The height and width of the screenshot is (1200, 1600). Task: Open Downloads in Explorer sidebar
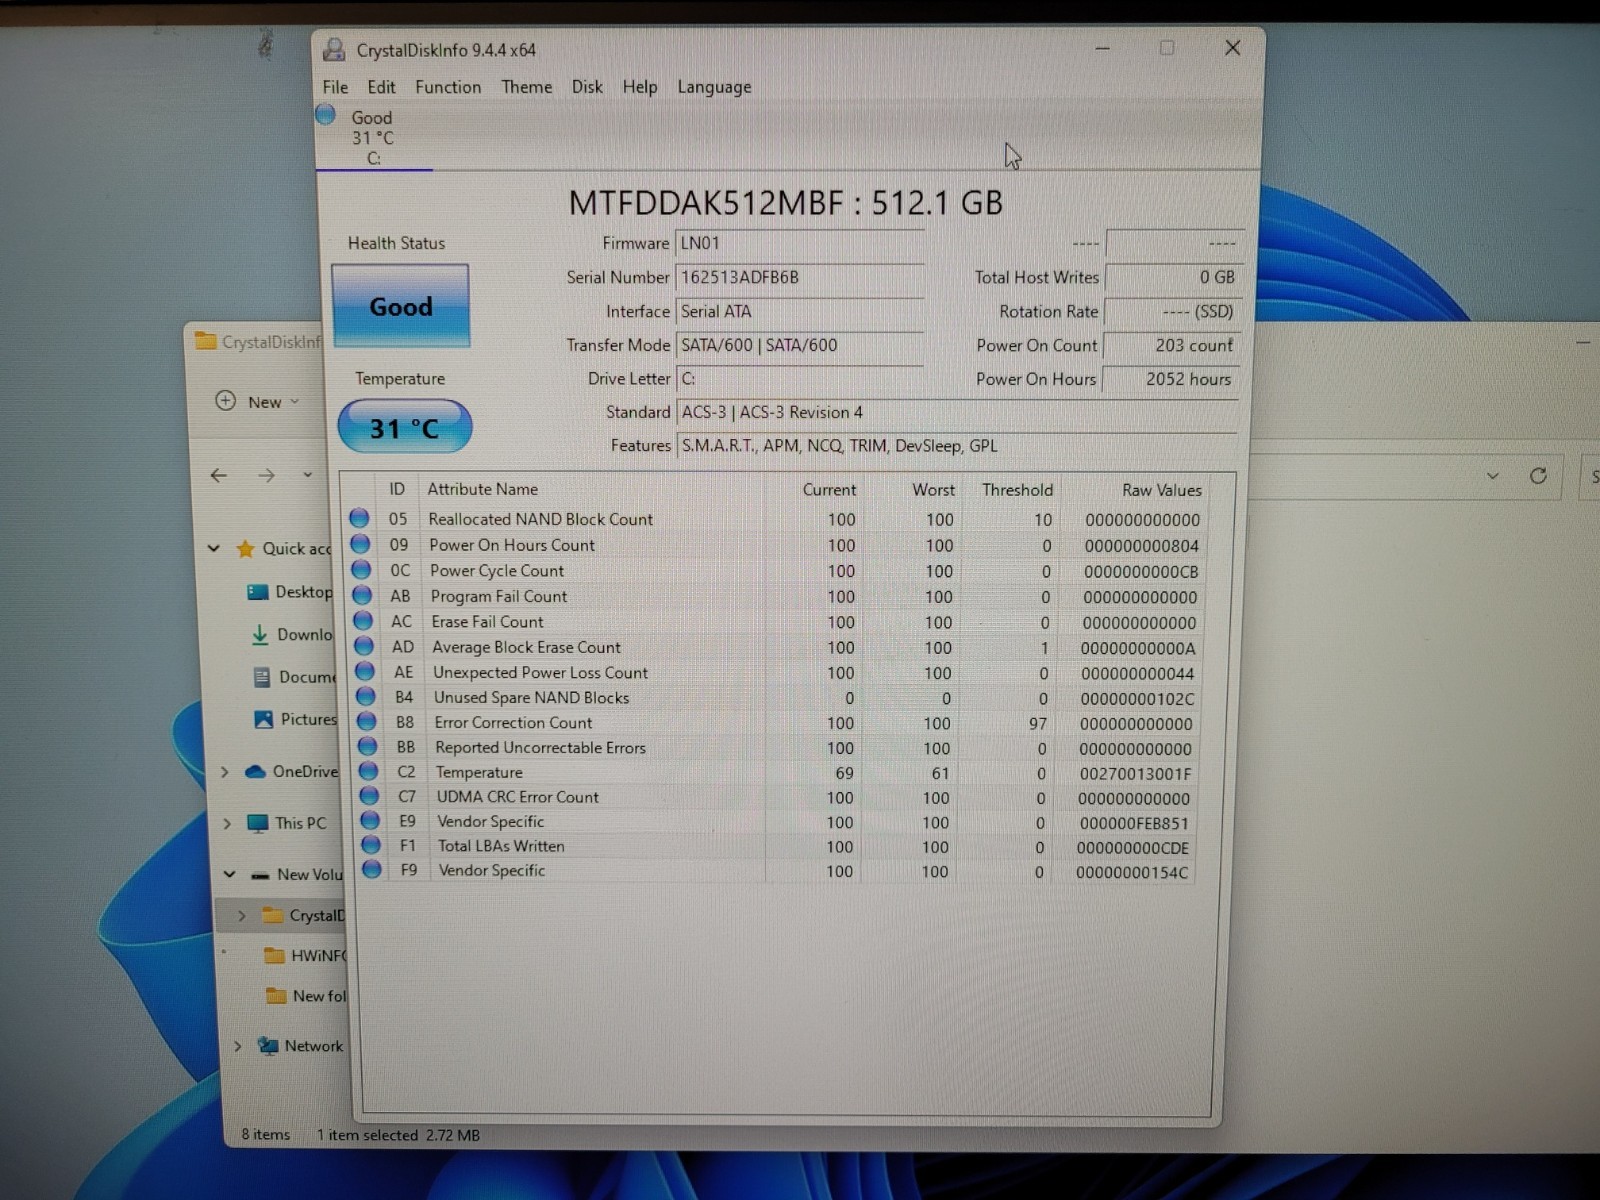(291, 634)
